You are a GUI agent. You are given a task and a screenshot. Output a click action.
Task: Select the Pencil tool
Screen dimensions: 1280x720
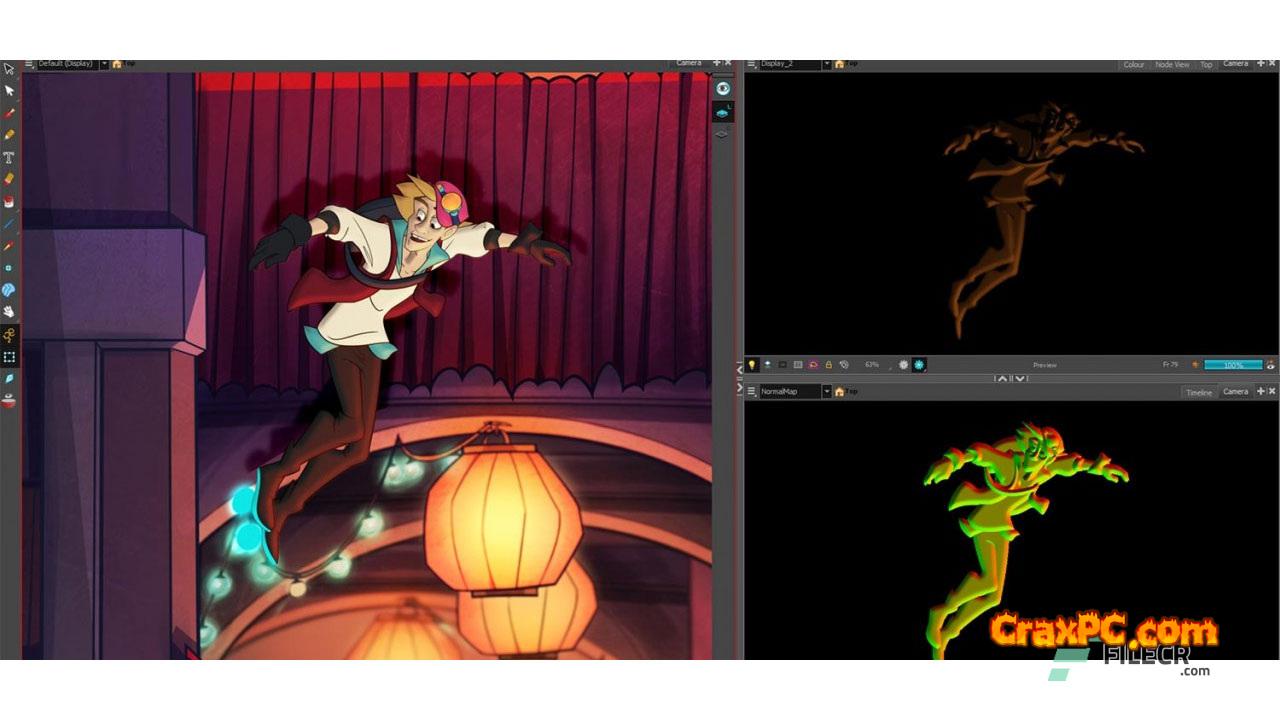9,135
